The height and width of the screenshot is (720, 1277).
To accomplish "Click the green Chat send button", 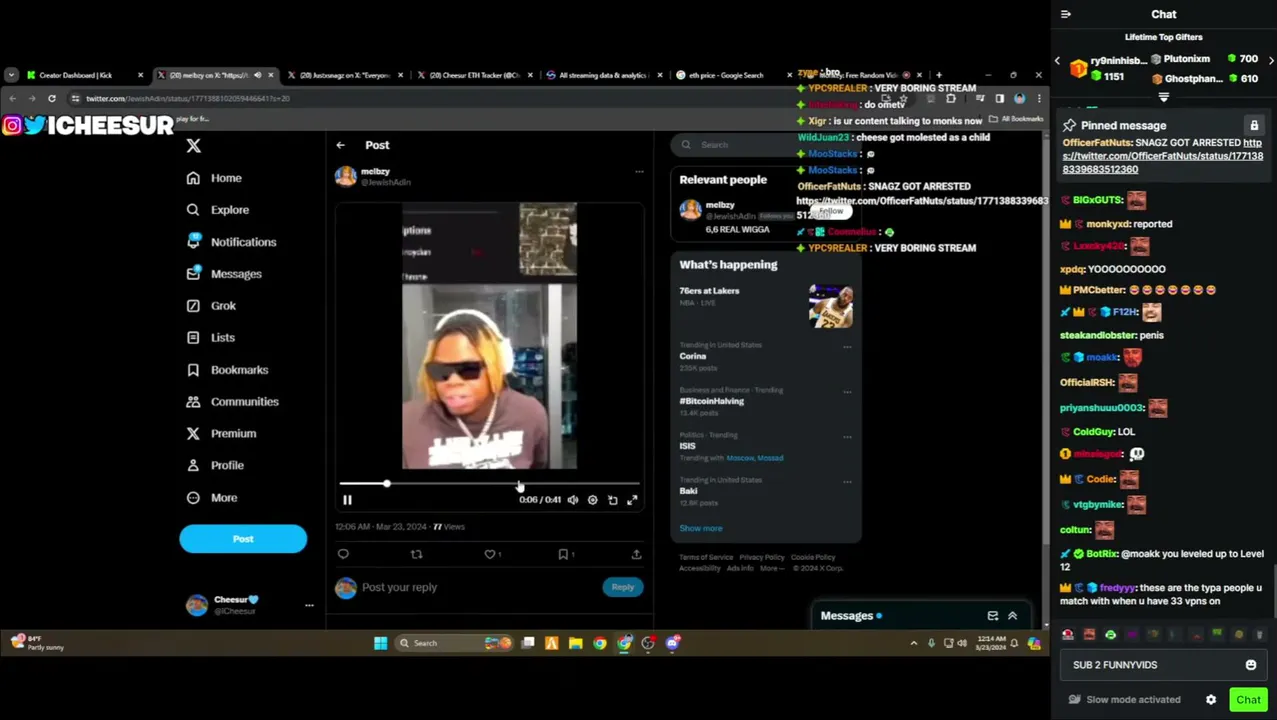I will [1248, 700].
